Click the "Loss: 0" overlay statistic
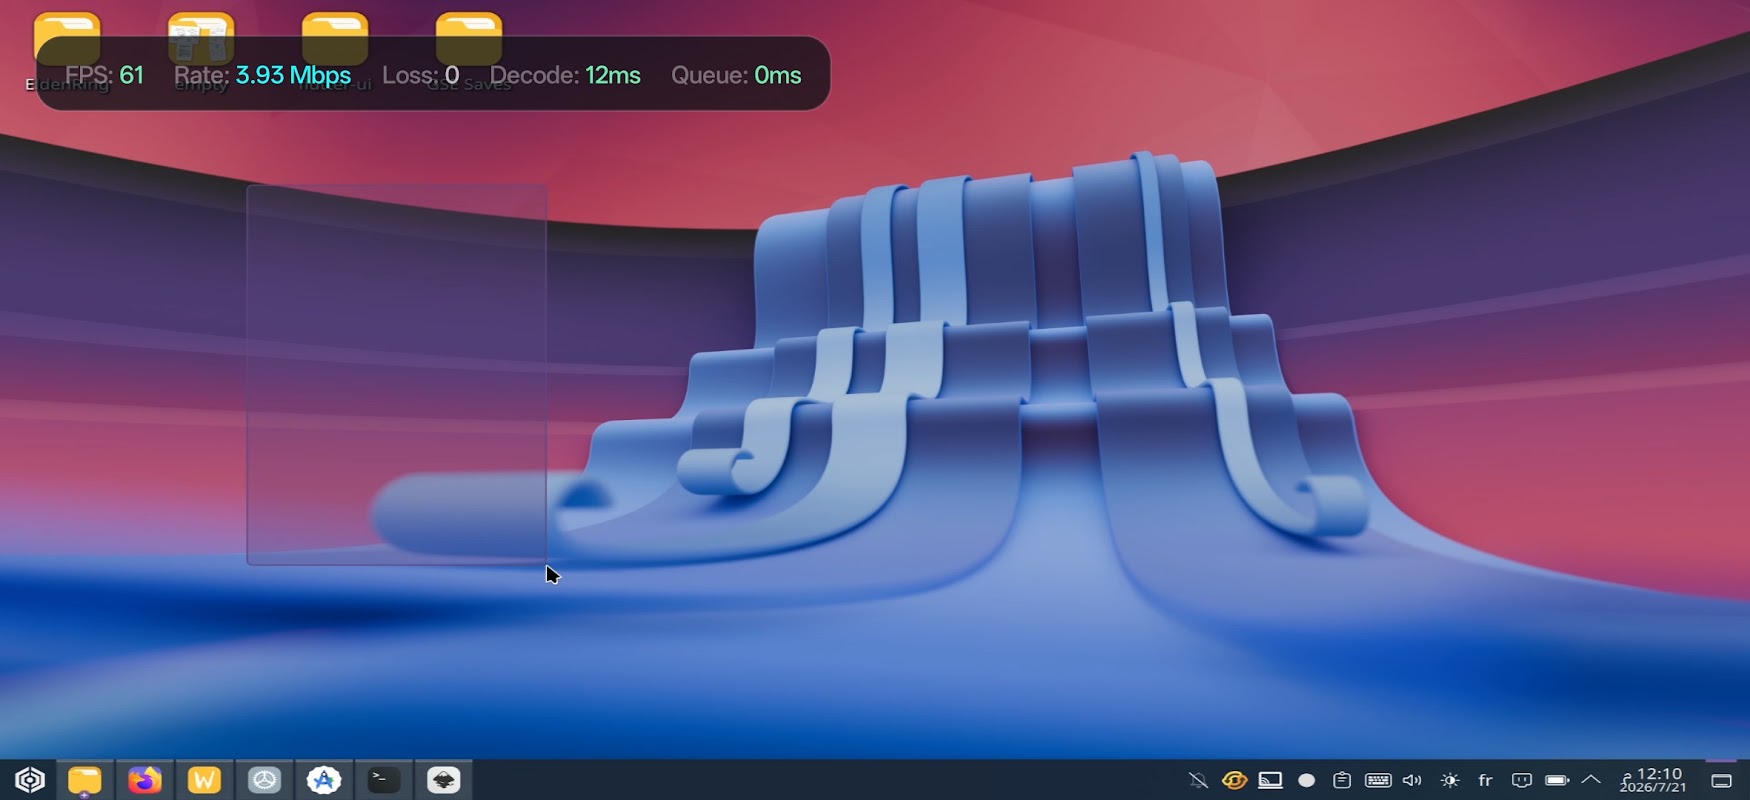The image size is (1750, 800). click(420, 75)
